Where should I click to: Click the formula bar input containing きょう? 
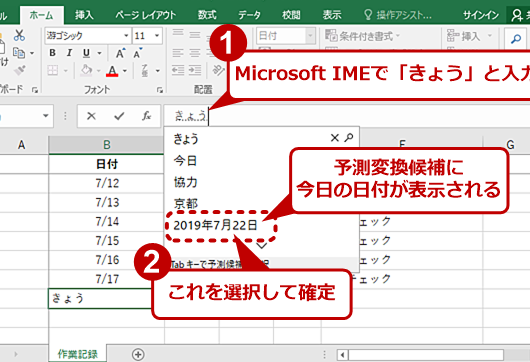point(347,116)
